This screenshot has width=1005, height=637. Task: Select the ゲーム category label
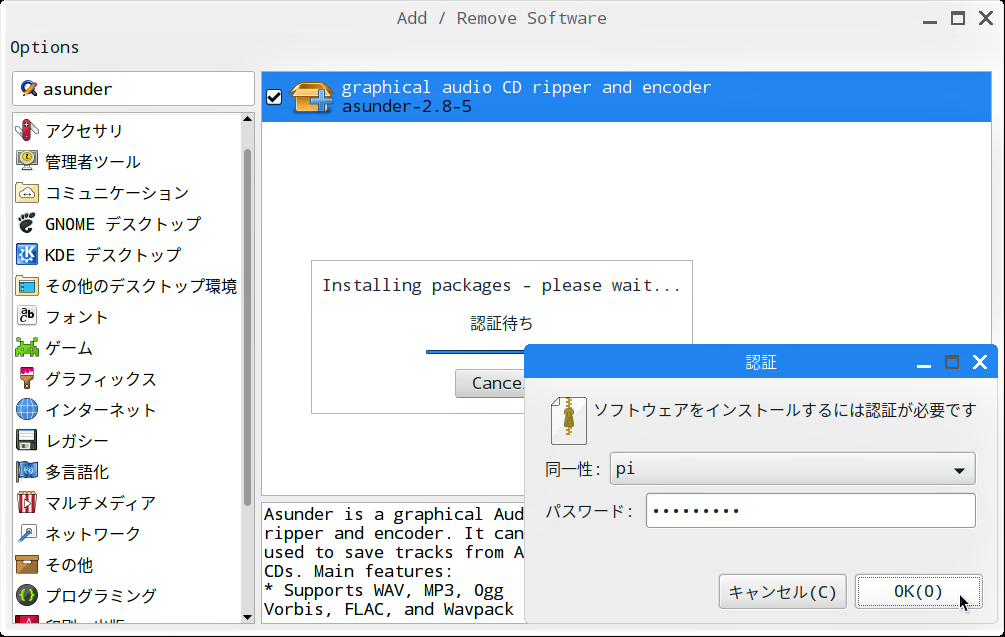[x=69, y=348]
